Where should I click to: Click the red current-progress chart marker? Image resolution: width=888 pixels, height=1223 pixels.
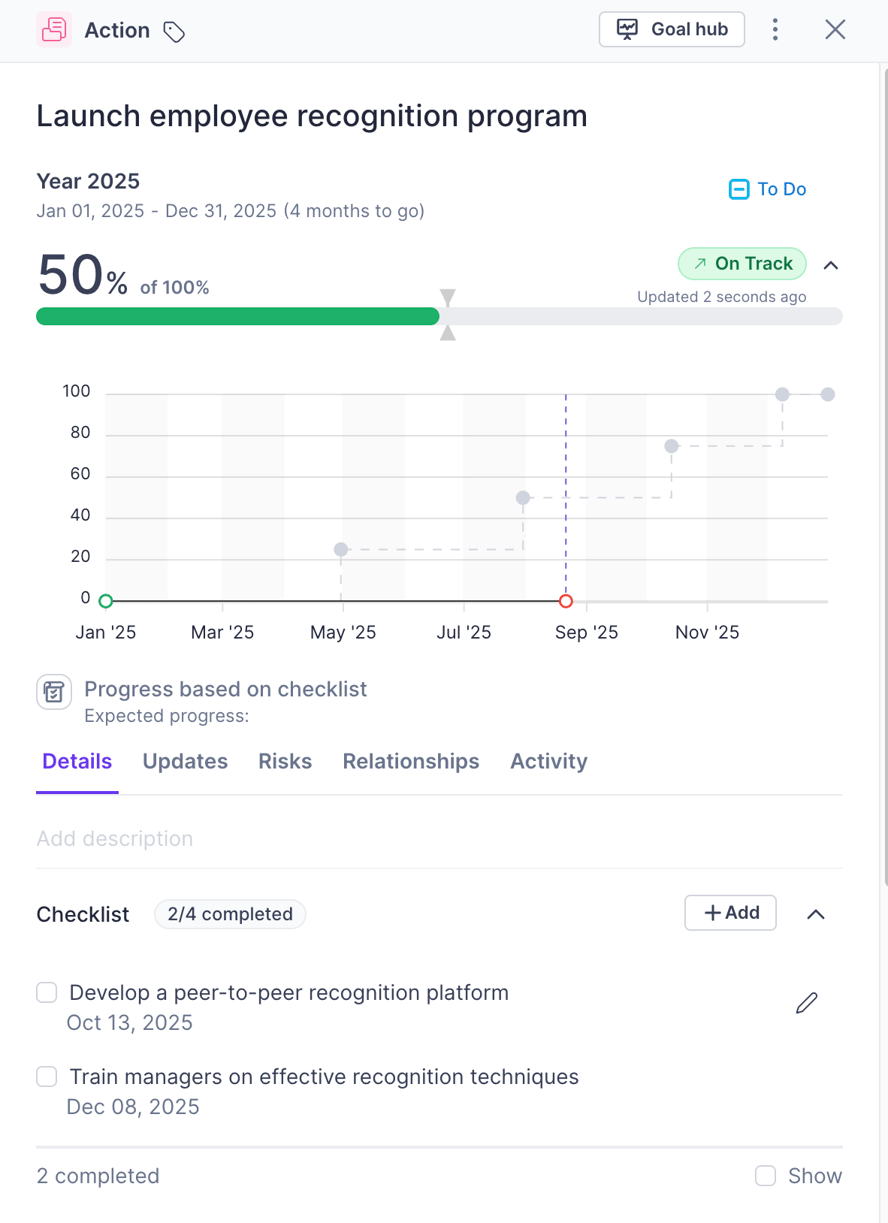pos(566,601)
